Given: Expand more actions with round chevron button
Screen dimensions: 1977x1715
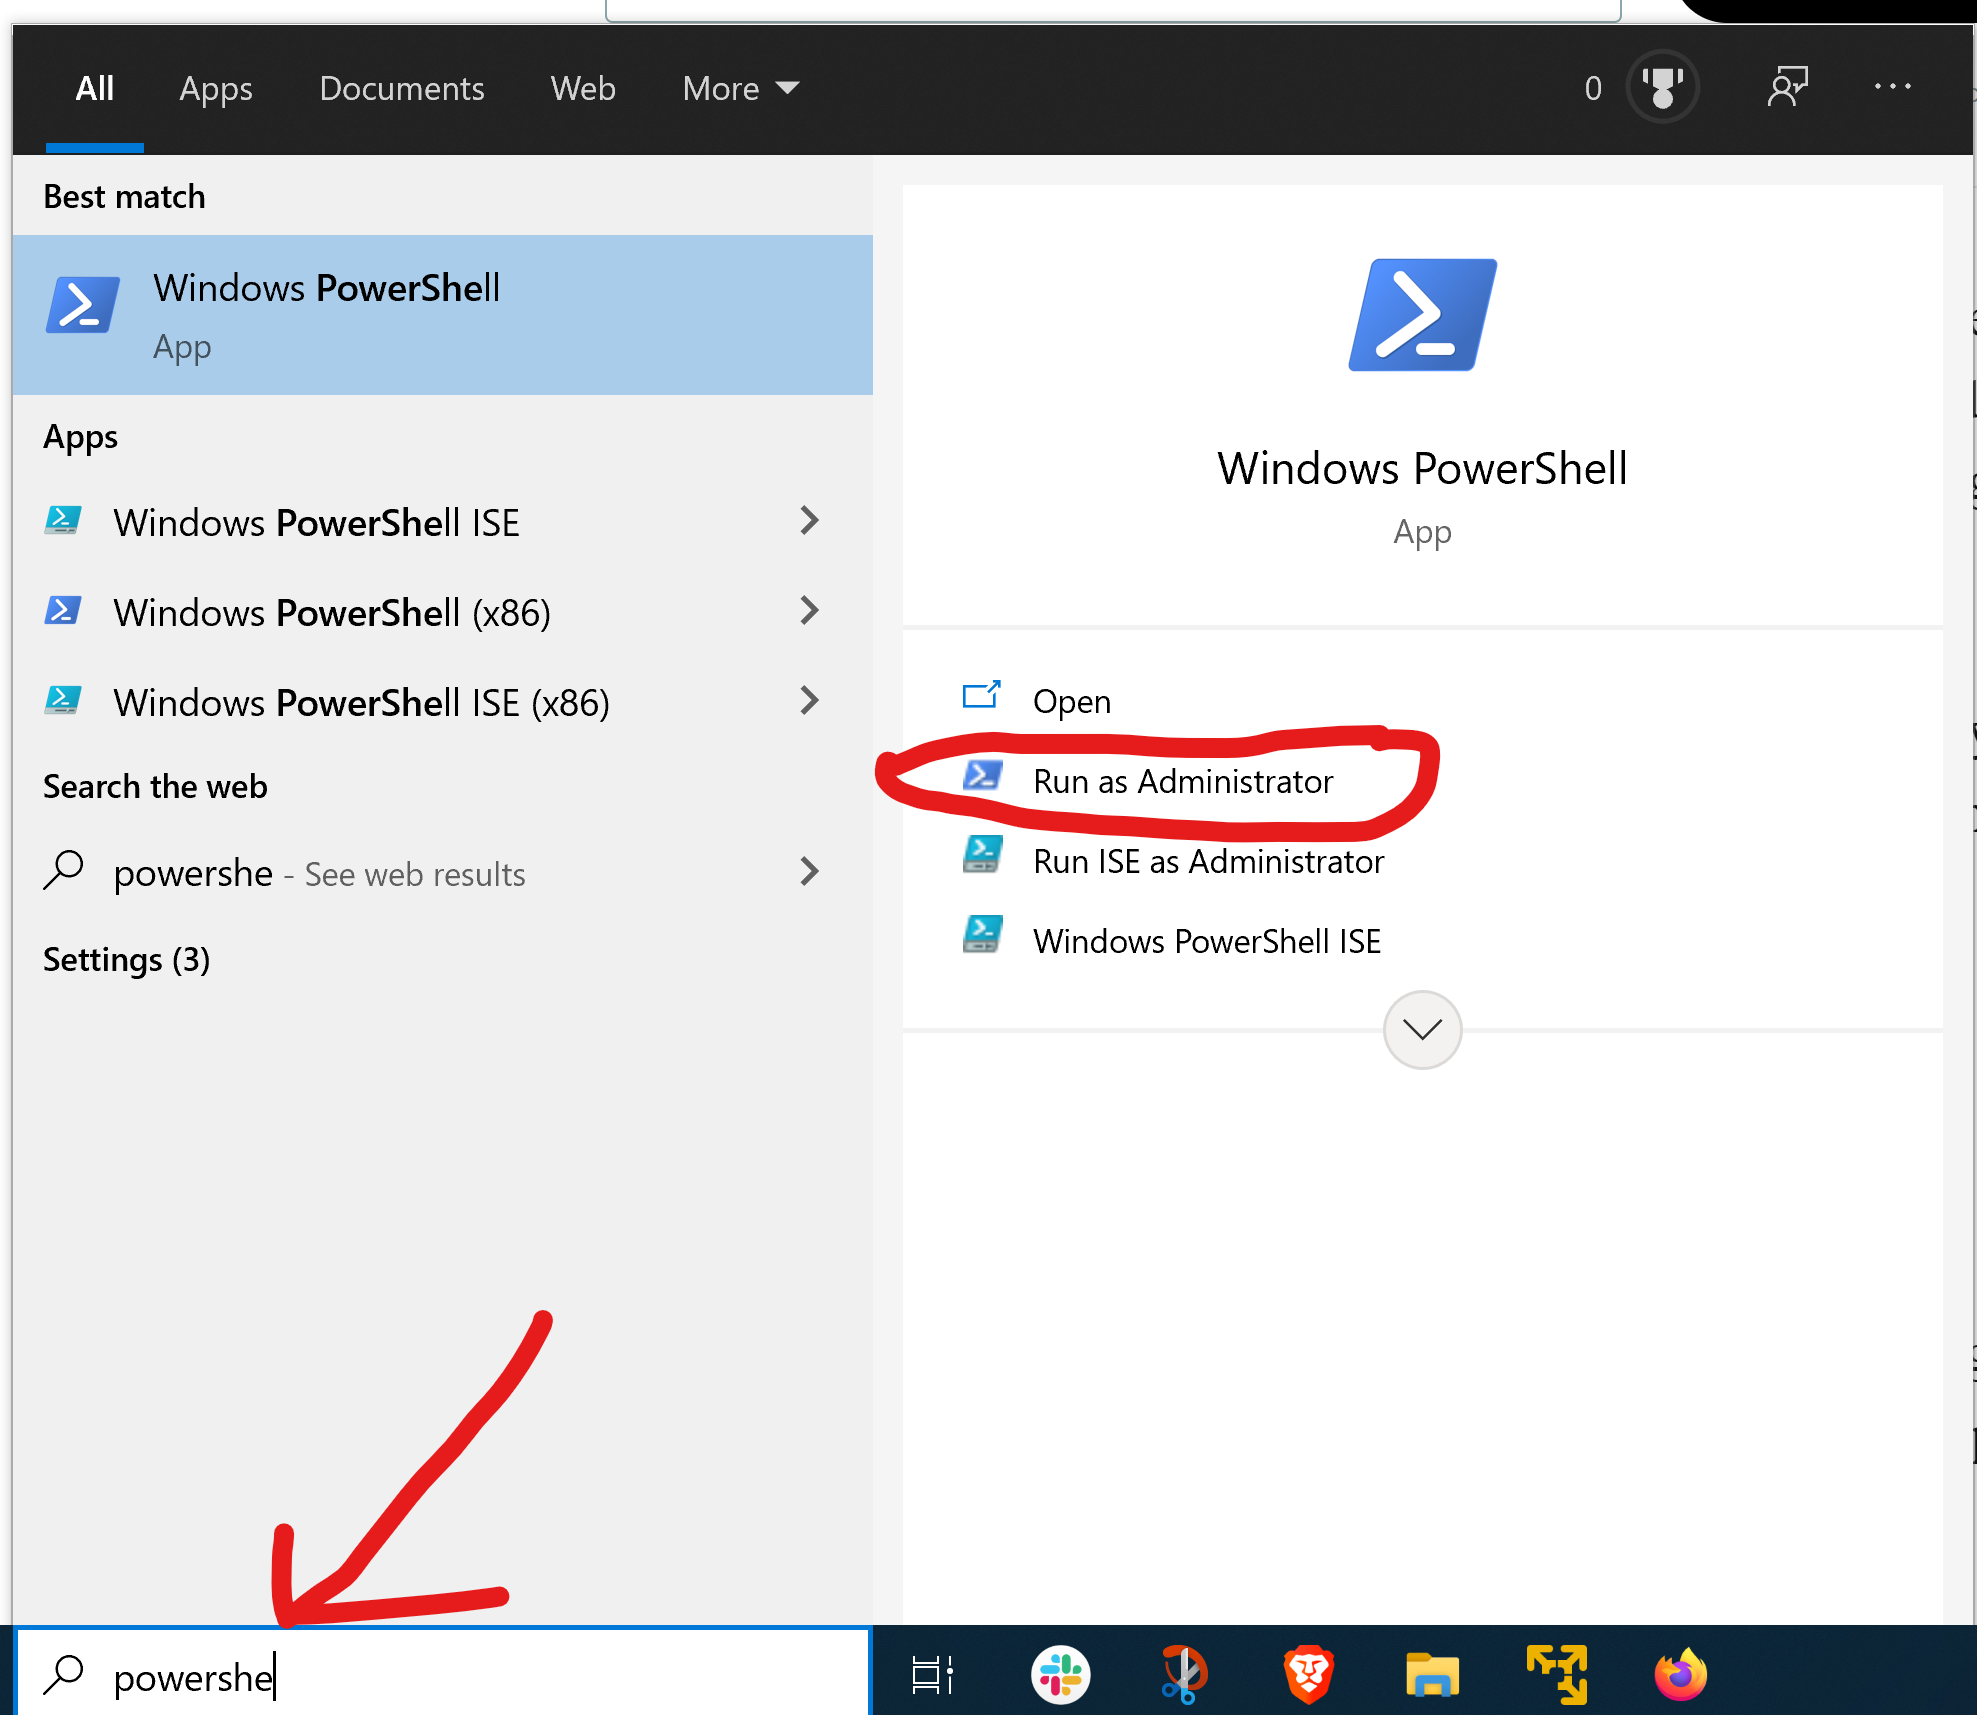Looking at the screenshot, I should coord(1422,1029).
